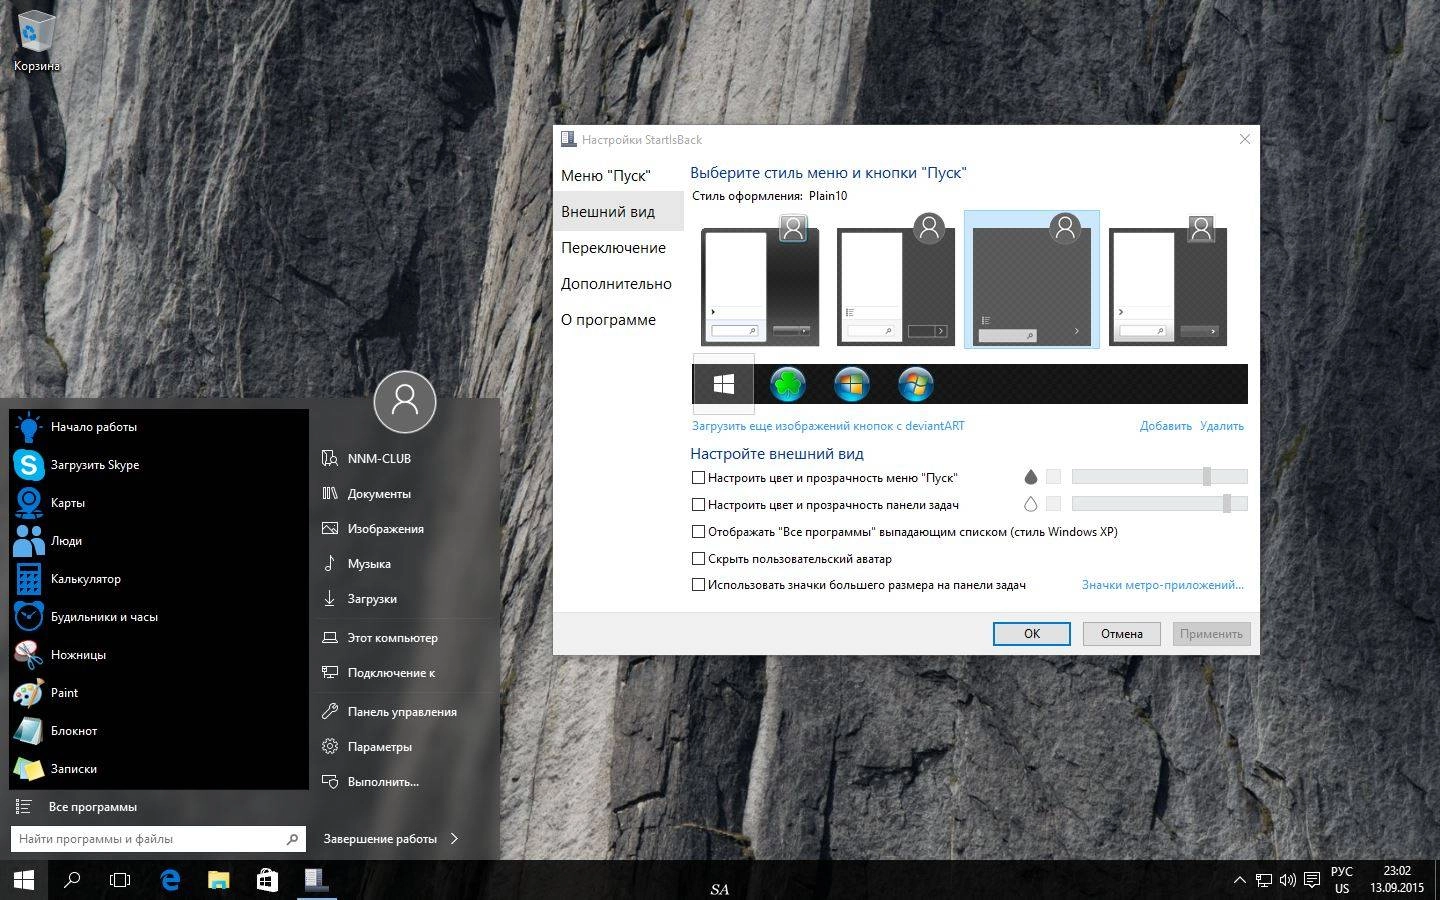This screenshot has height=900, width=1440.
Task: Select the Windows 7 orb start button image
Action: [x=916, y=384]
